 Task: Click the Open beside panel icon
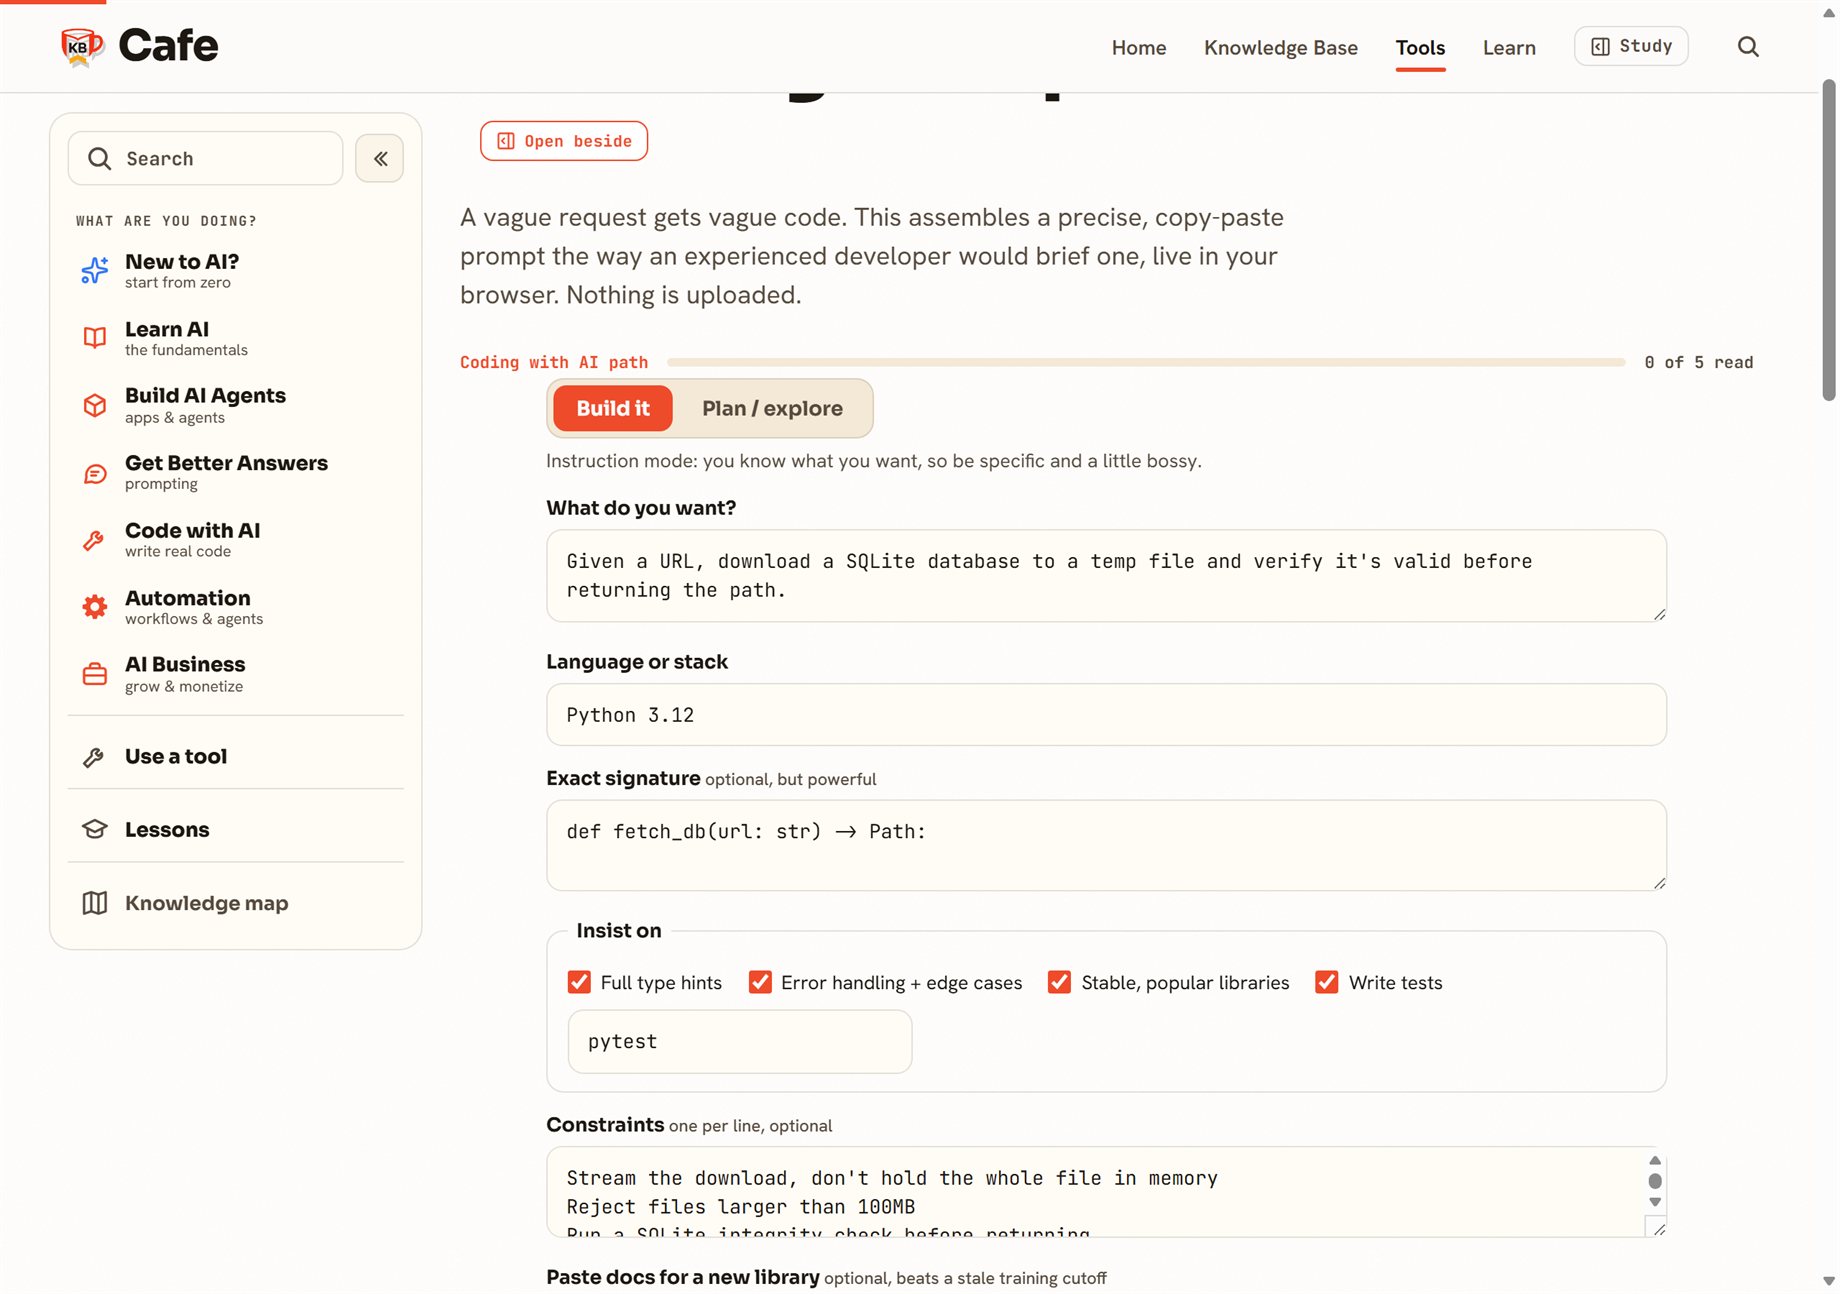[506, 141]
